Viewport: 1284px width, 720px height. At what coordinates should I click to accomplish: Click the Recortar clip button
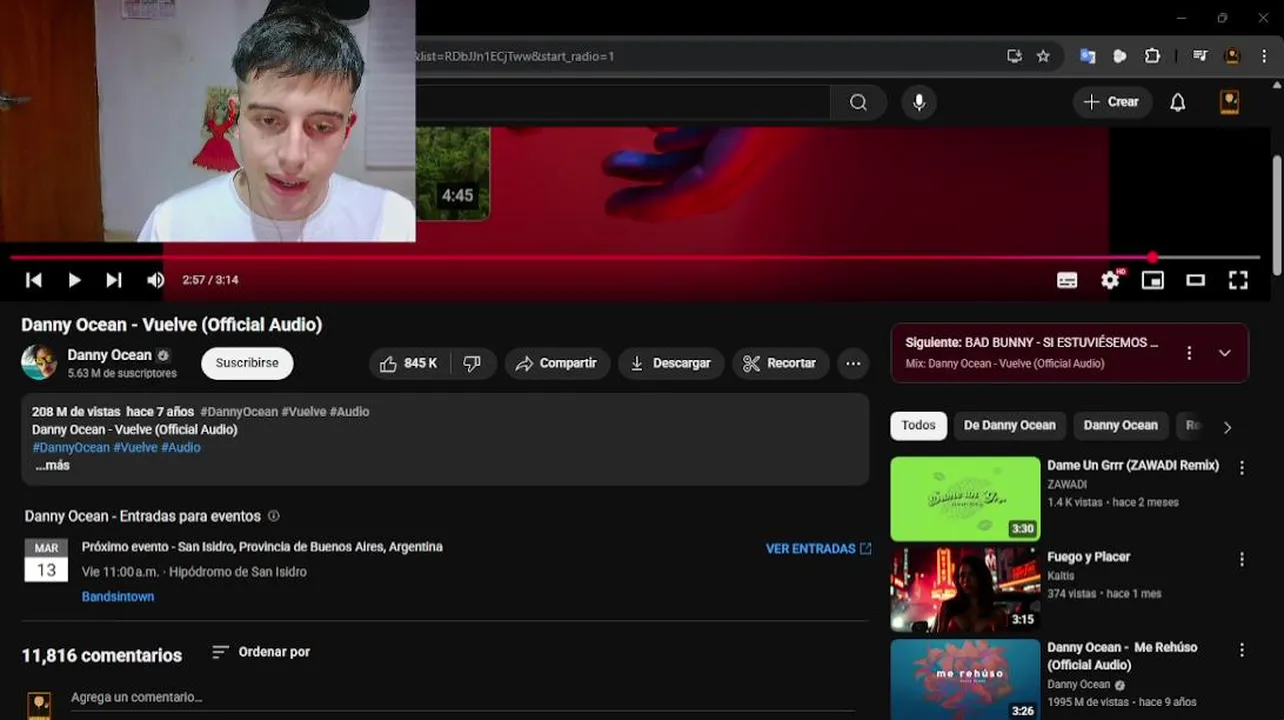pos(781,363)
